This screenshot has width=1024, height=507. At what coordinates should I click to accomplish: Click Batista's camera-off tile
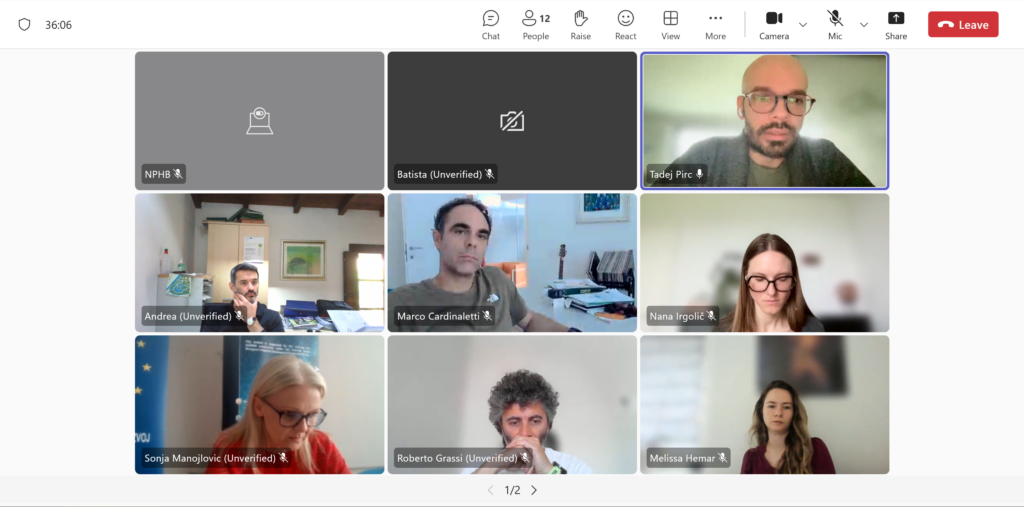tap(512, 121)
